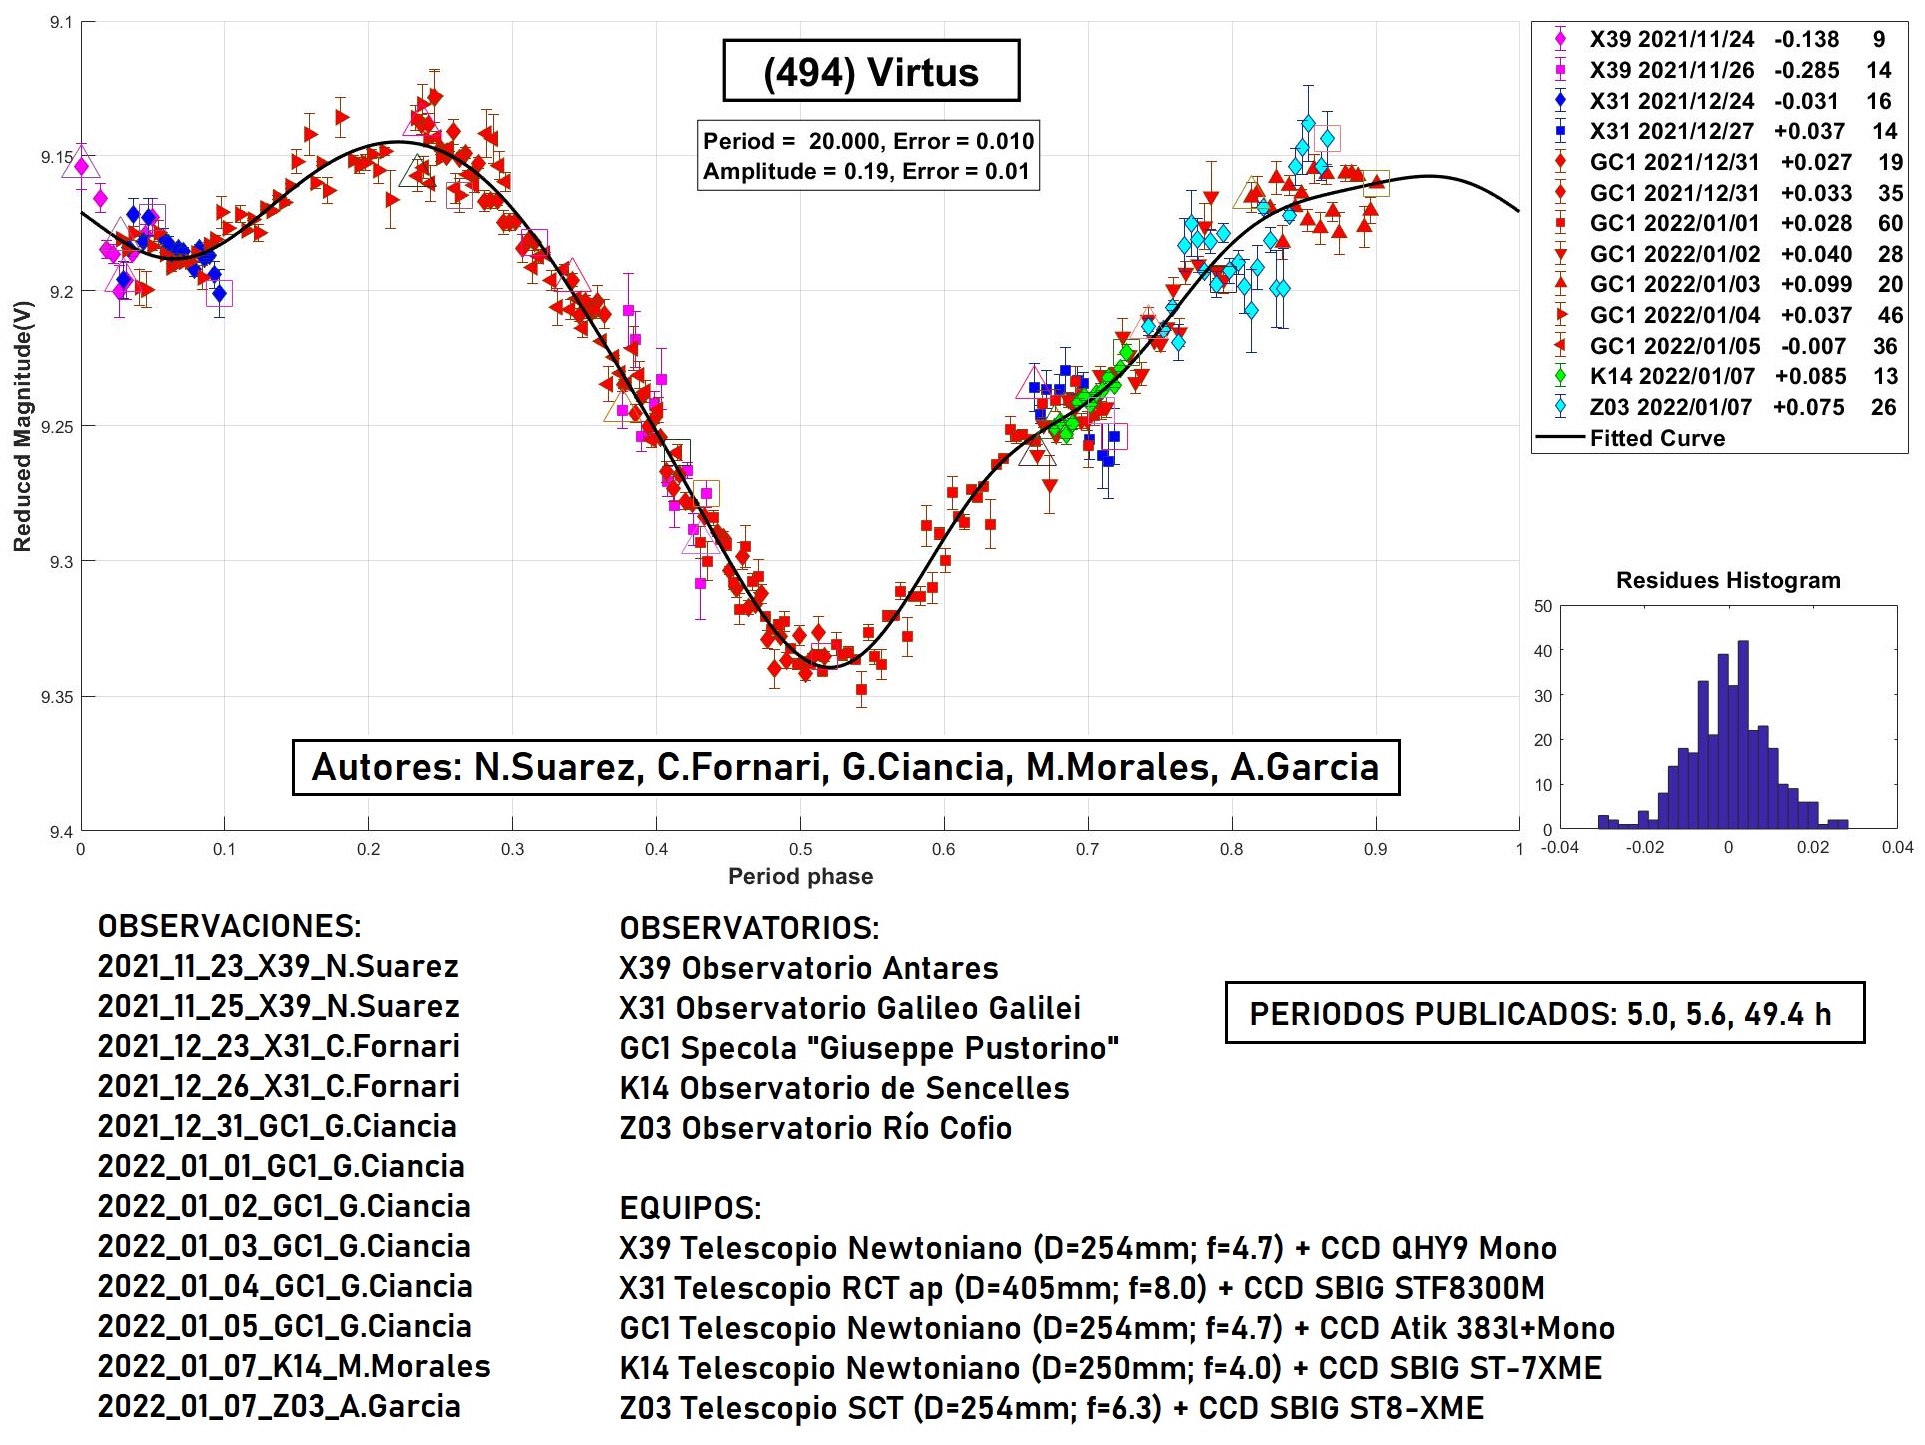Click Z03 Observatorio Río Cofio line
This screenshot has height=1445, width=1925.
(x=816, y=1128)
